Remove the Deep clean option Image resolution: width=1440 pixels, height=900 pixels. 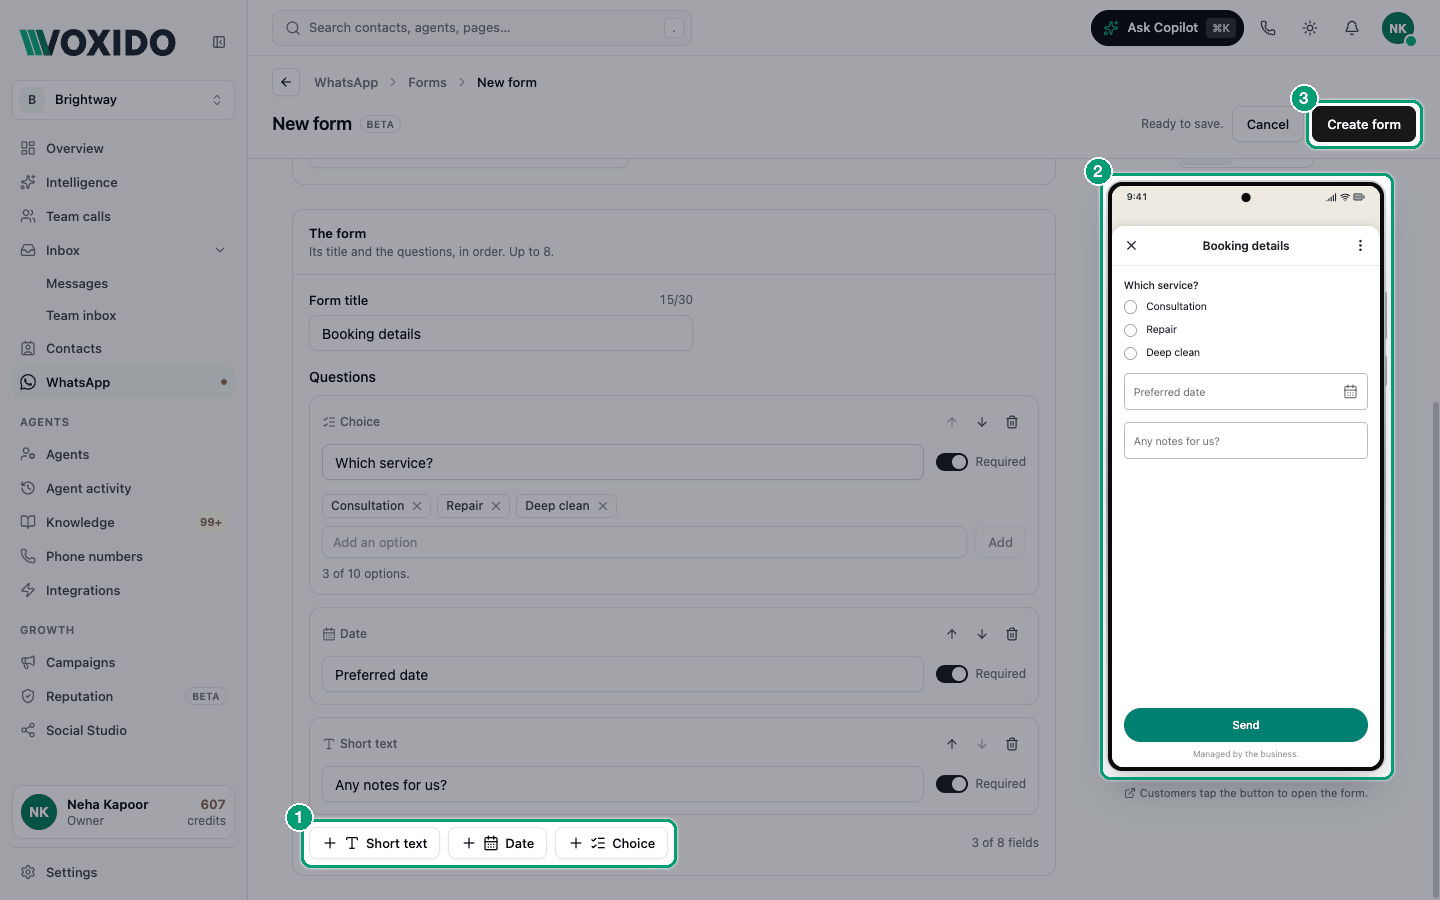coord(603,506)
